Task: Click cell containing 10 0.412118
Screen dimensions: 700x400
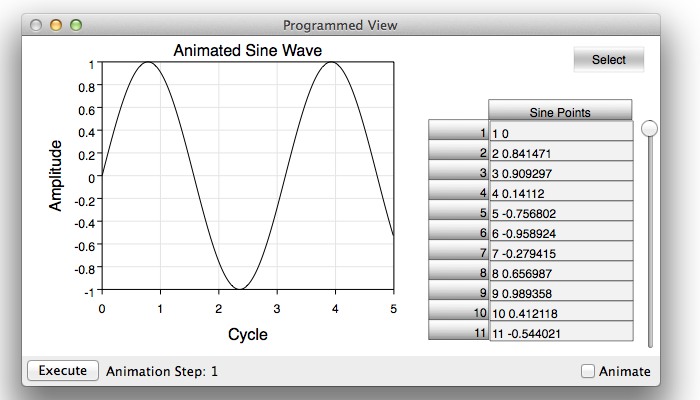Action: pyautogui.click(x=561, y=311)
